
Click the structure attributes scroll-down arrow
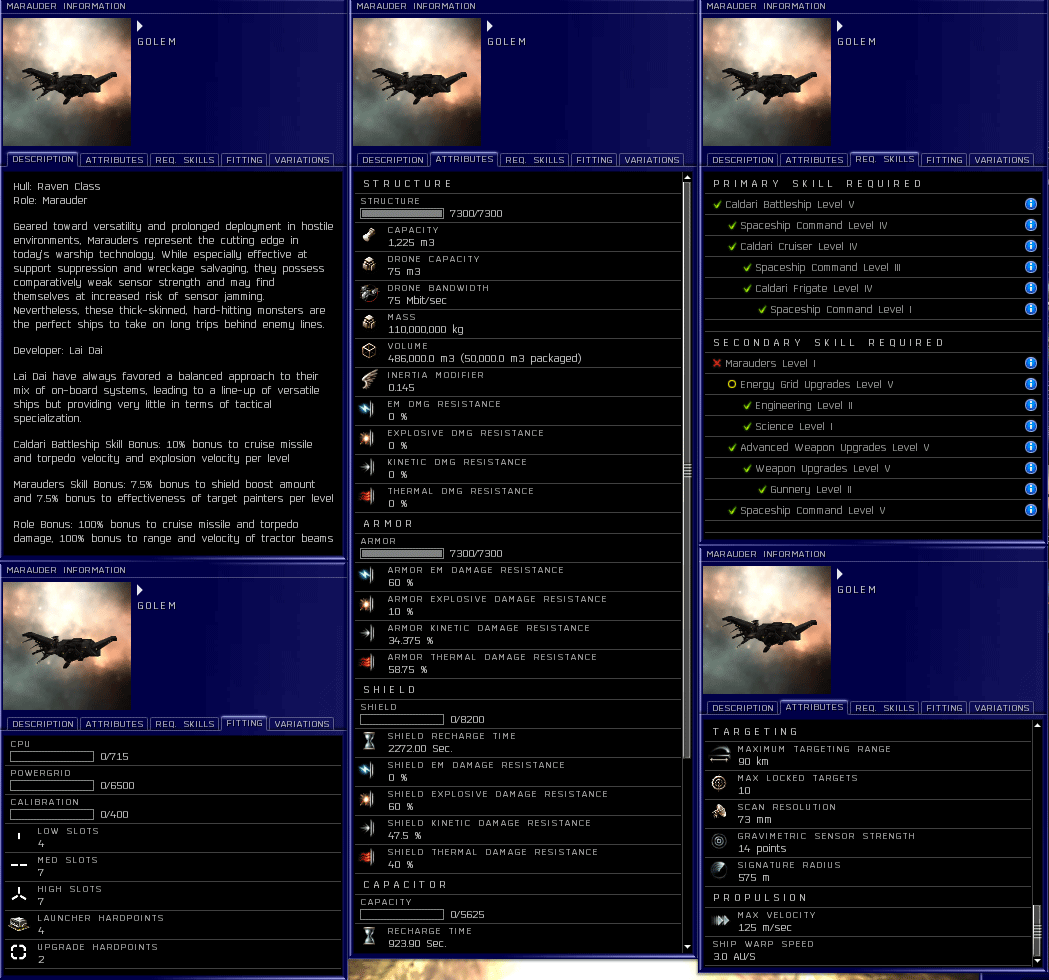click(687, 947)
